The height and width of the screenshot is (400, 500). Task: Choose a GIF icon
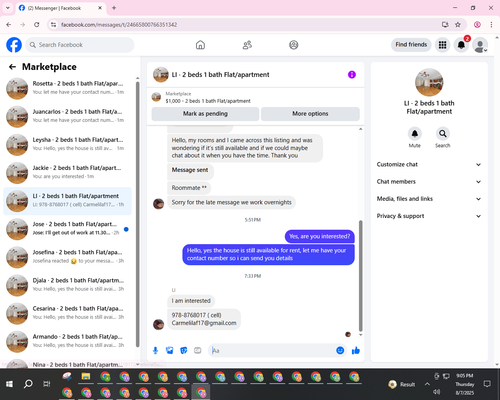click(198, 350)
